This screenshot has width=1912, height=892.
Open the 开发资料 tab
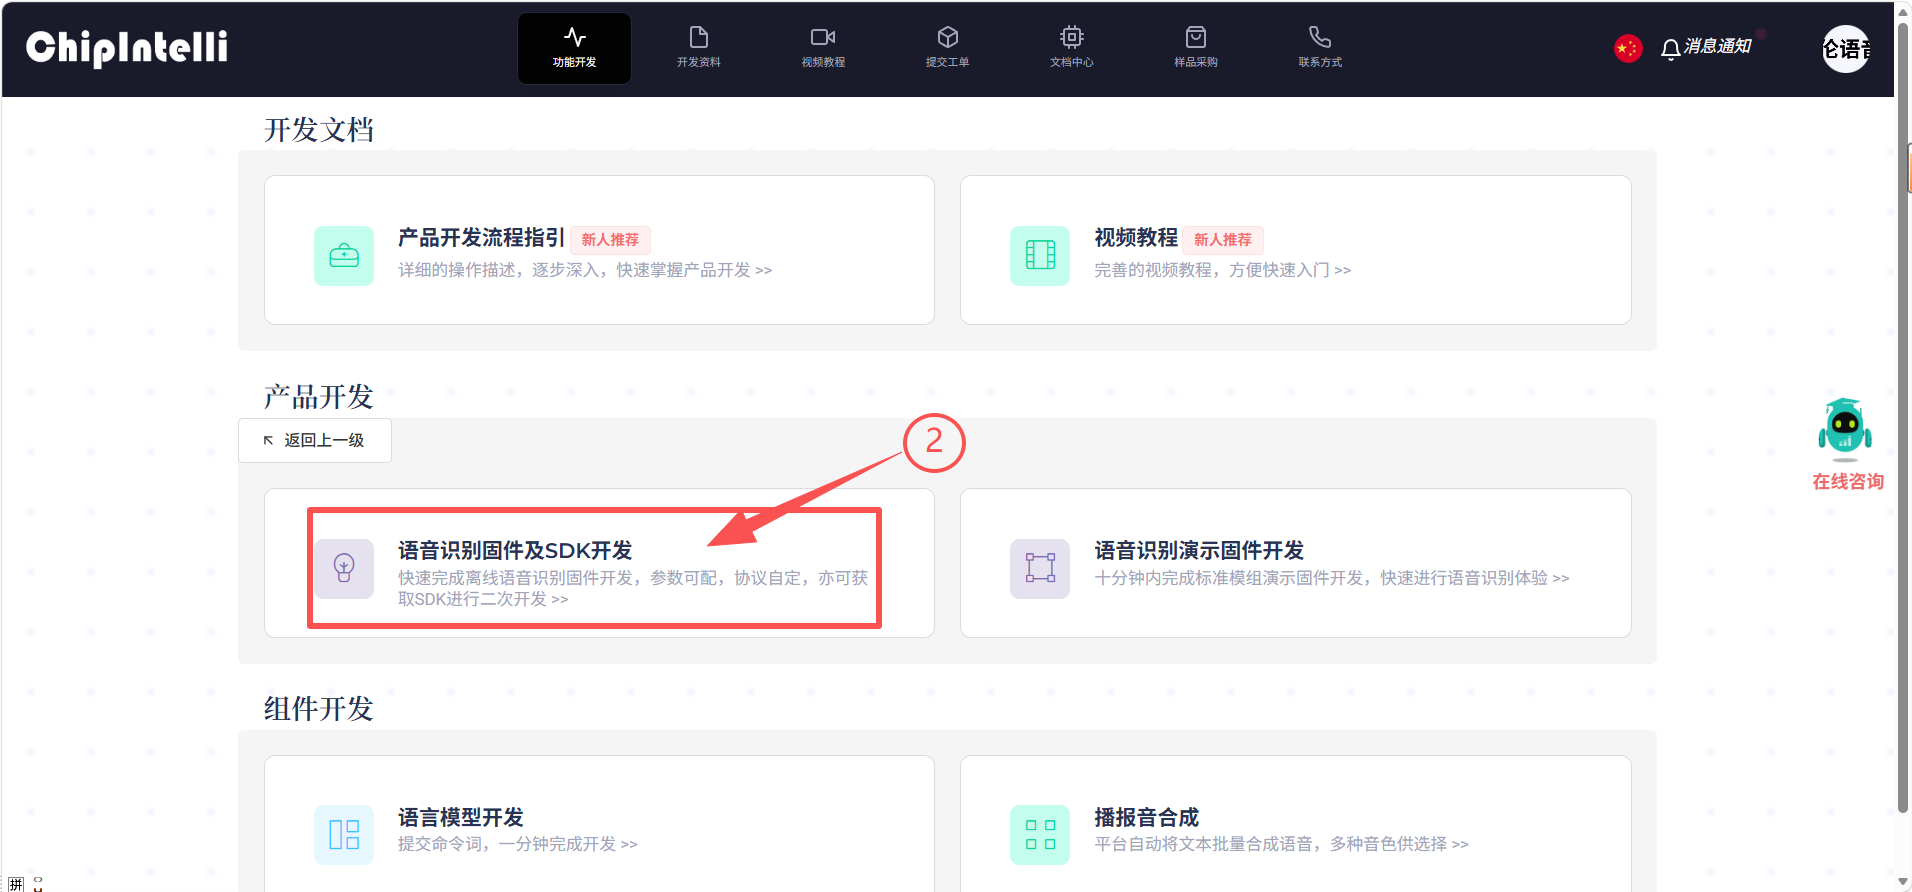pos(698,48)
